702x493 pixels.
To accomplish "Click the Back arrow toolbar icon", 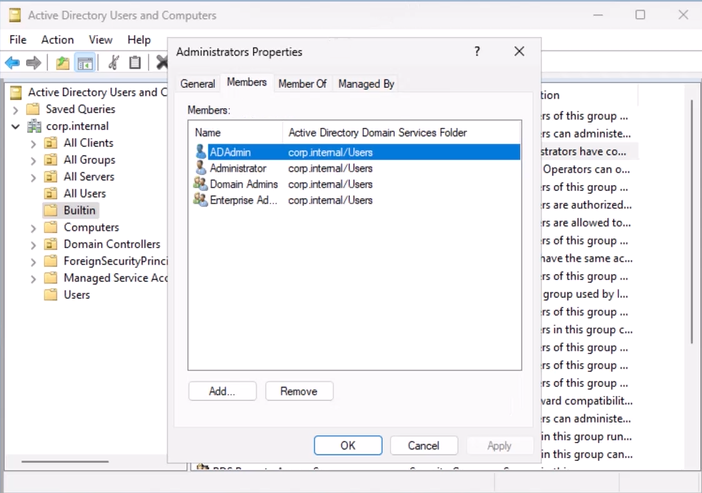I will (x=12, y=63).
